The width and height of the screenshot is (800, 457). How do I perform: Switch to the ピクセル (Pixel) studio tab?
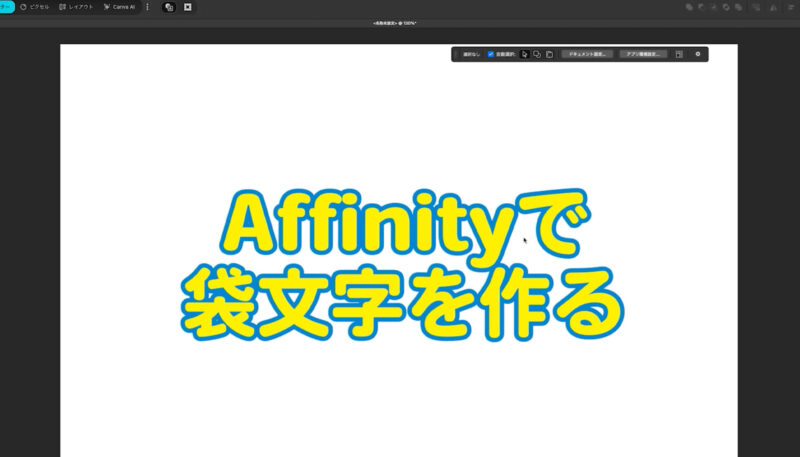pyautogui.click(x=35, y=7)
